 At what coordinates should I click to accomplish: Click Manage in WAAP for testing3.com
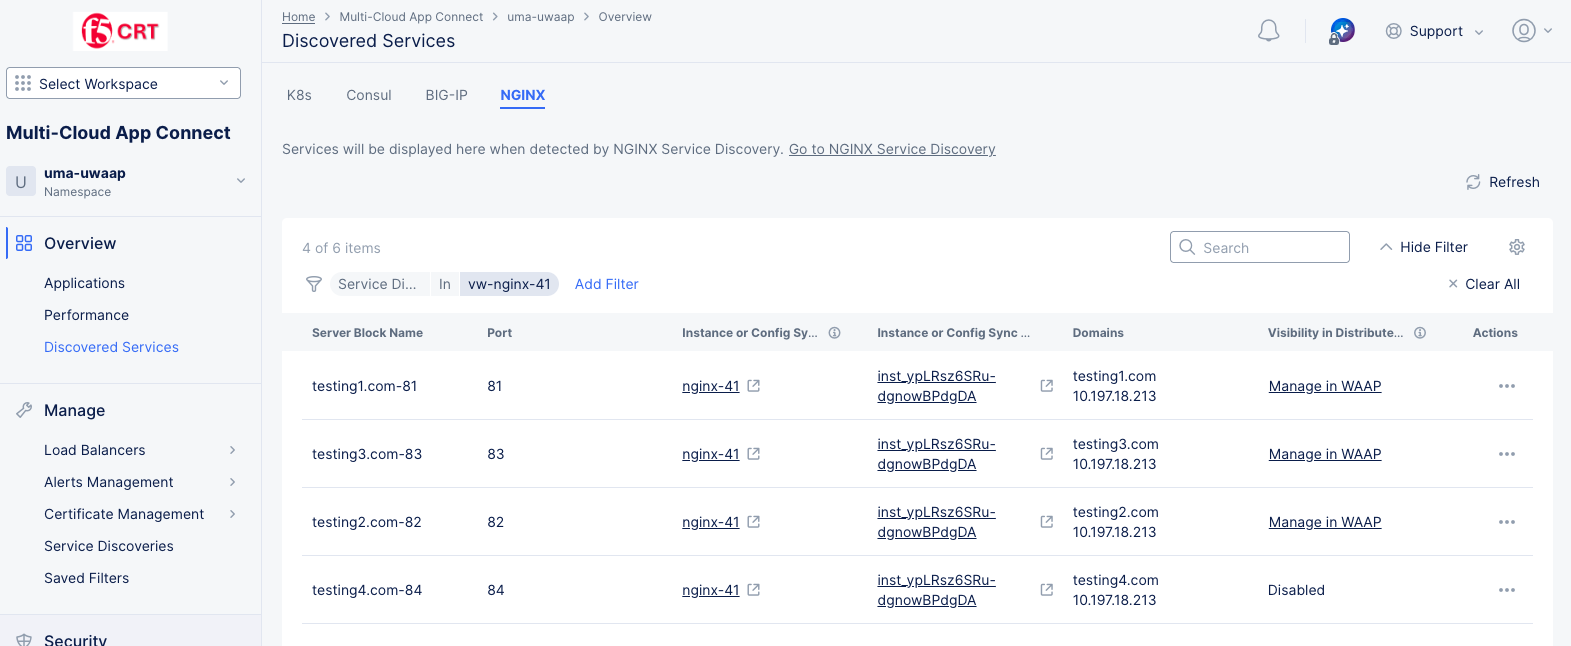pyautogui.click(x=1325, y=454)
